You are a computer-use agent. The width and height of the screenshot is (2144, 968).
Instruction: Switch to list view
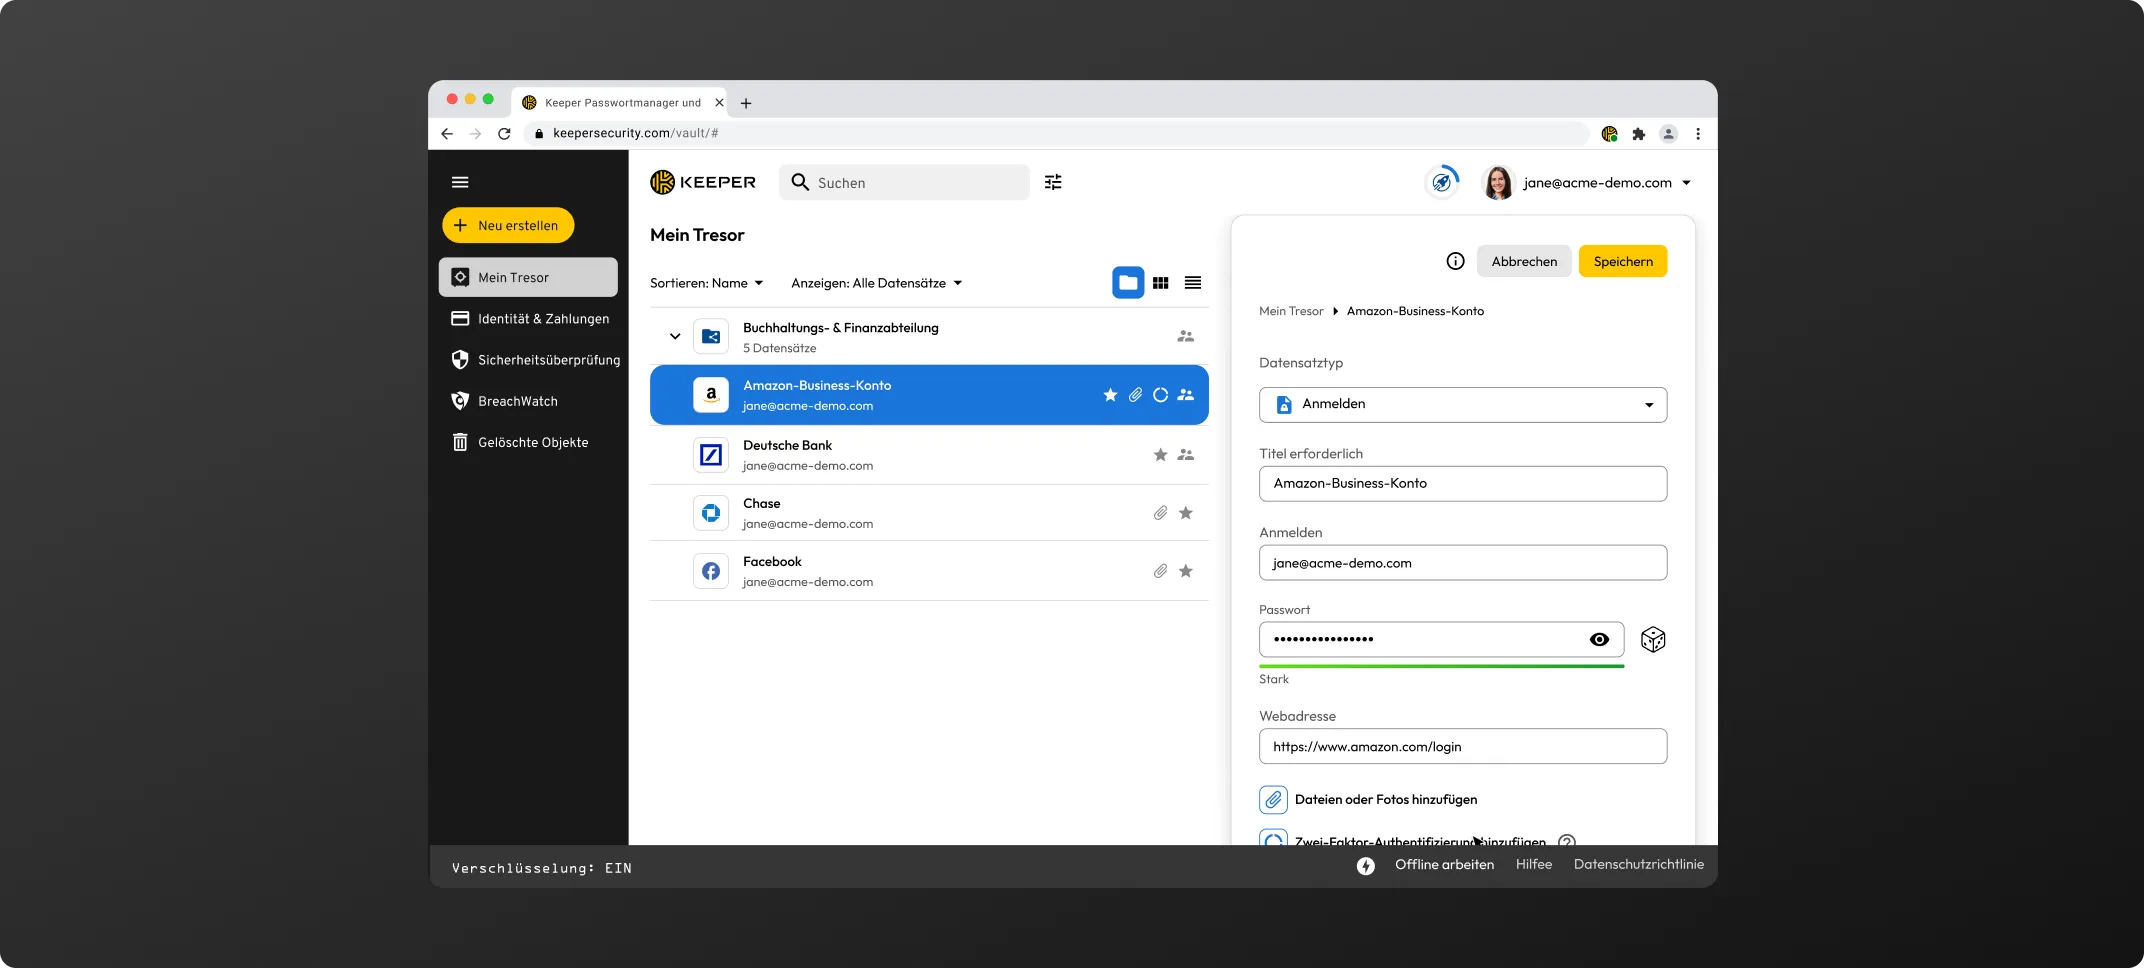click(1193, 283)
